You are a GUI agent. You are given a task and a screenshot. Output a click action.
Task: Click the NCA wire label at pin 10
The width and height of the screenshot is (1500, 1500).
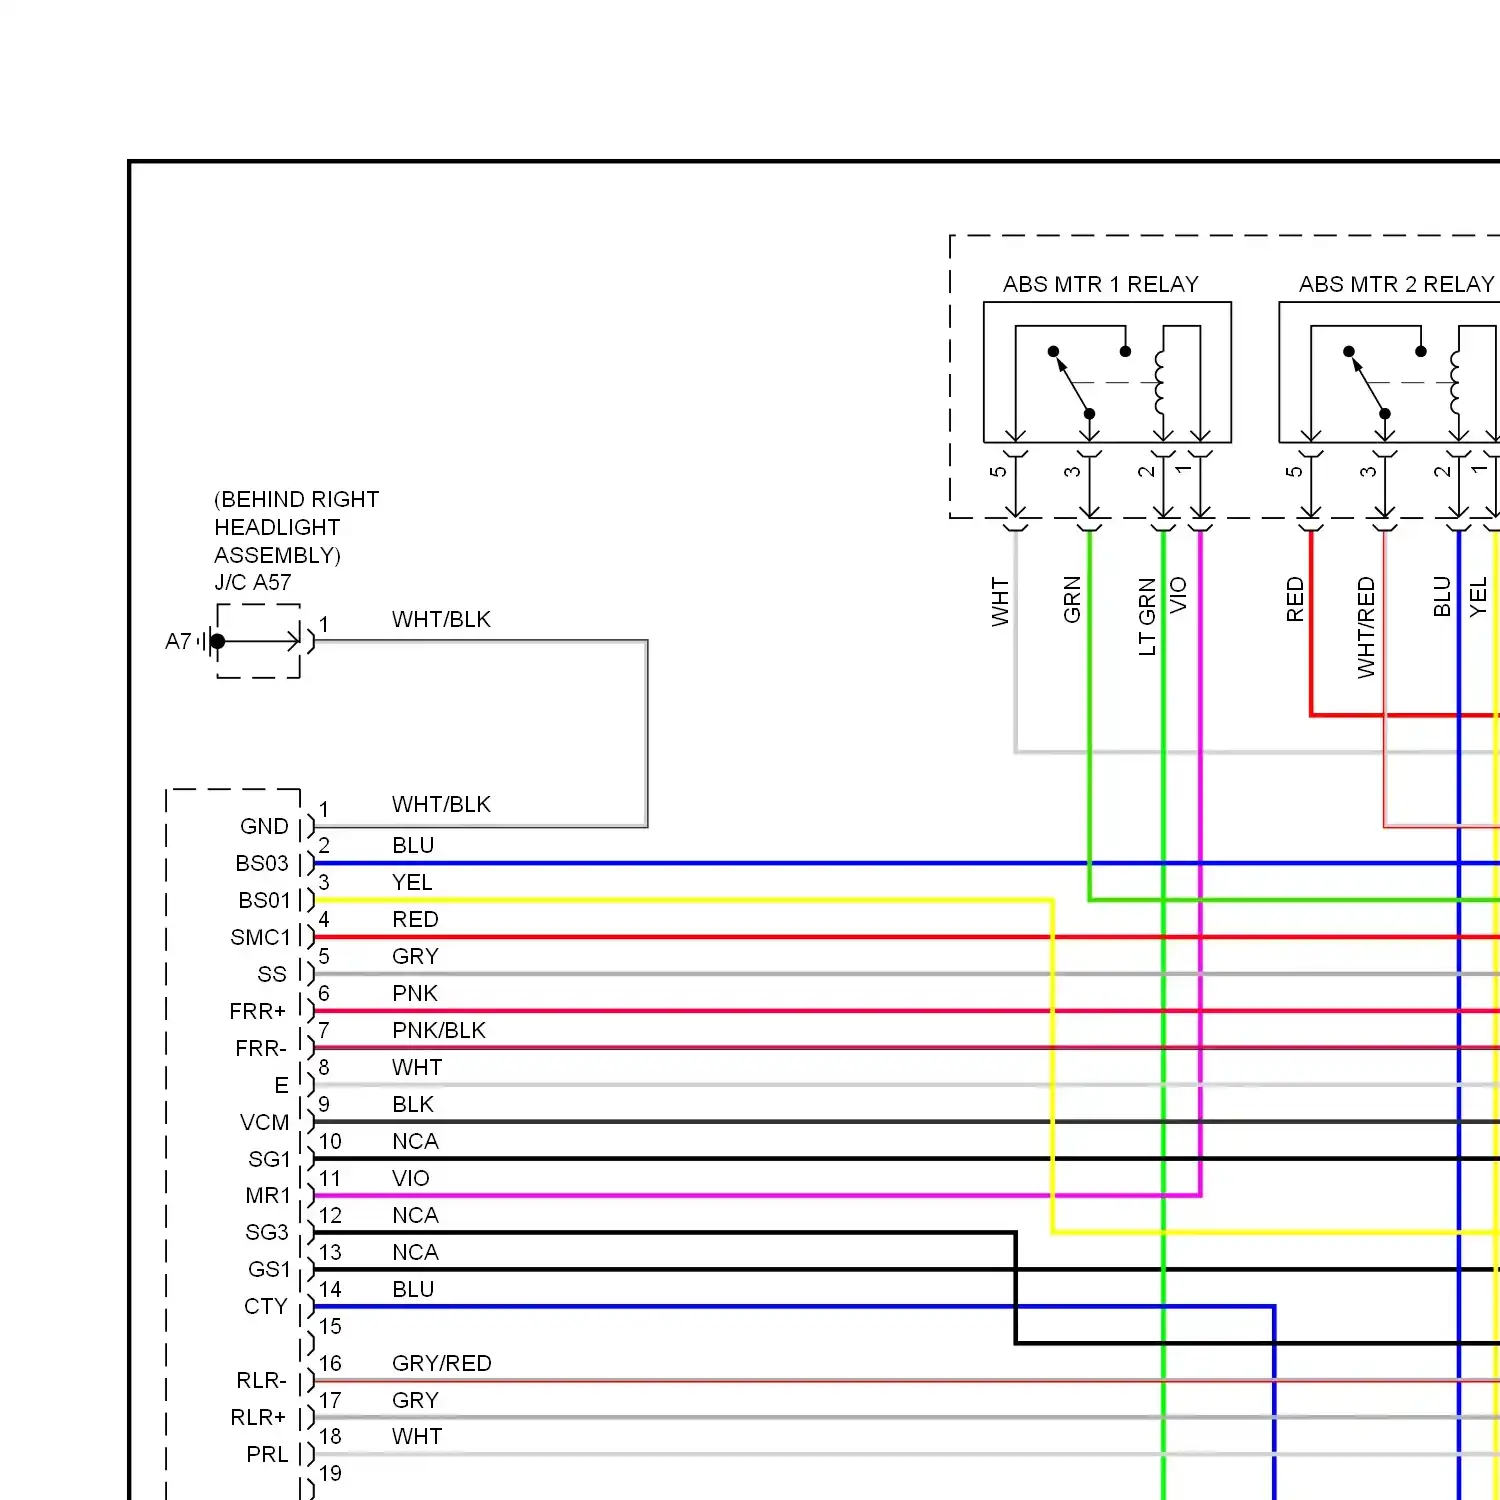point(415,1141)
